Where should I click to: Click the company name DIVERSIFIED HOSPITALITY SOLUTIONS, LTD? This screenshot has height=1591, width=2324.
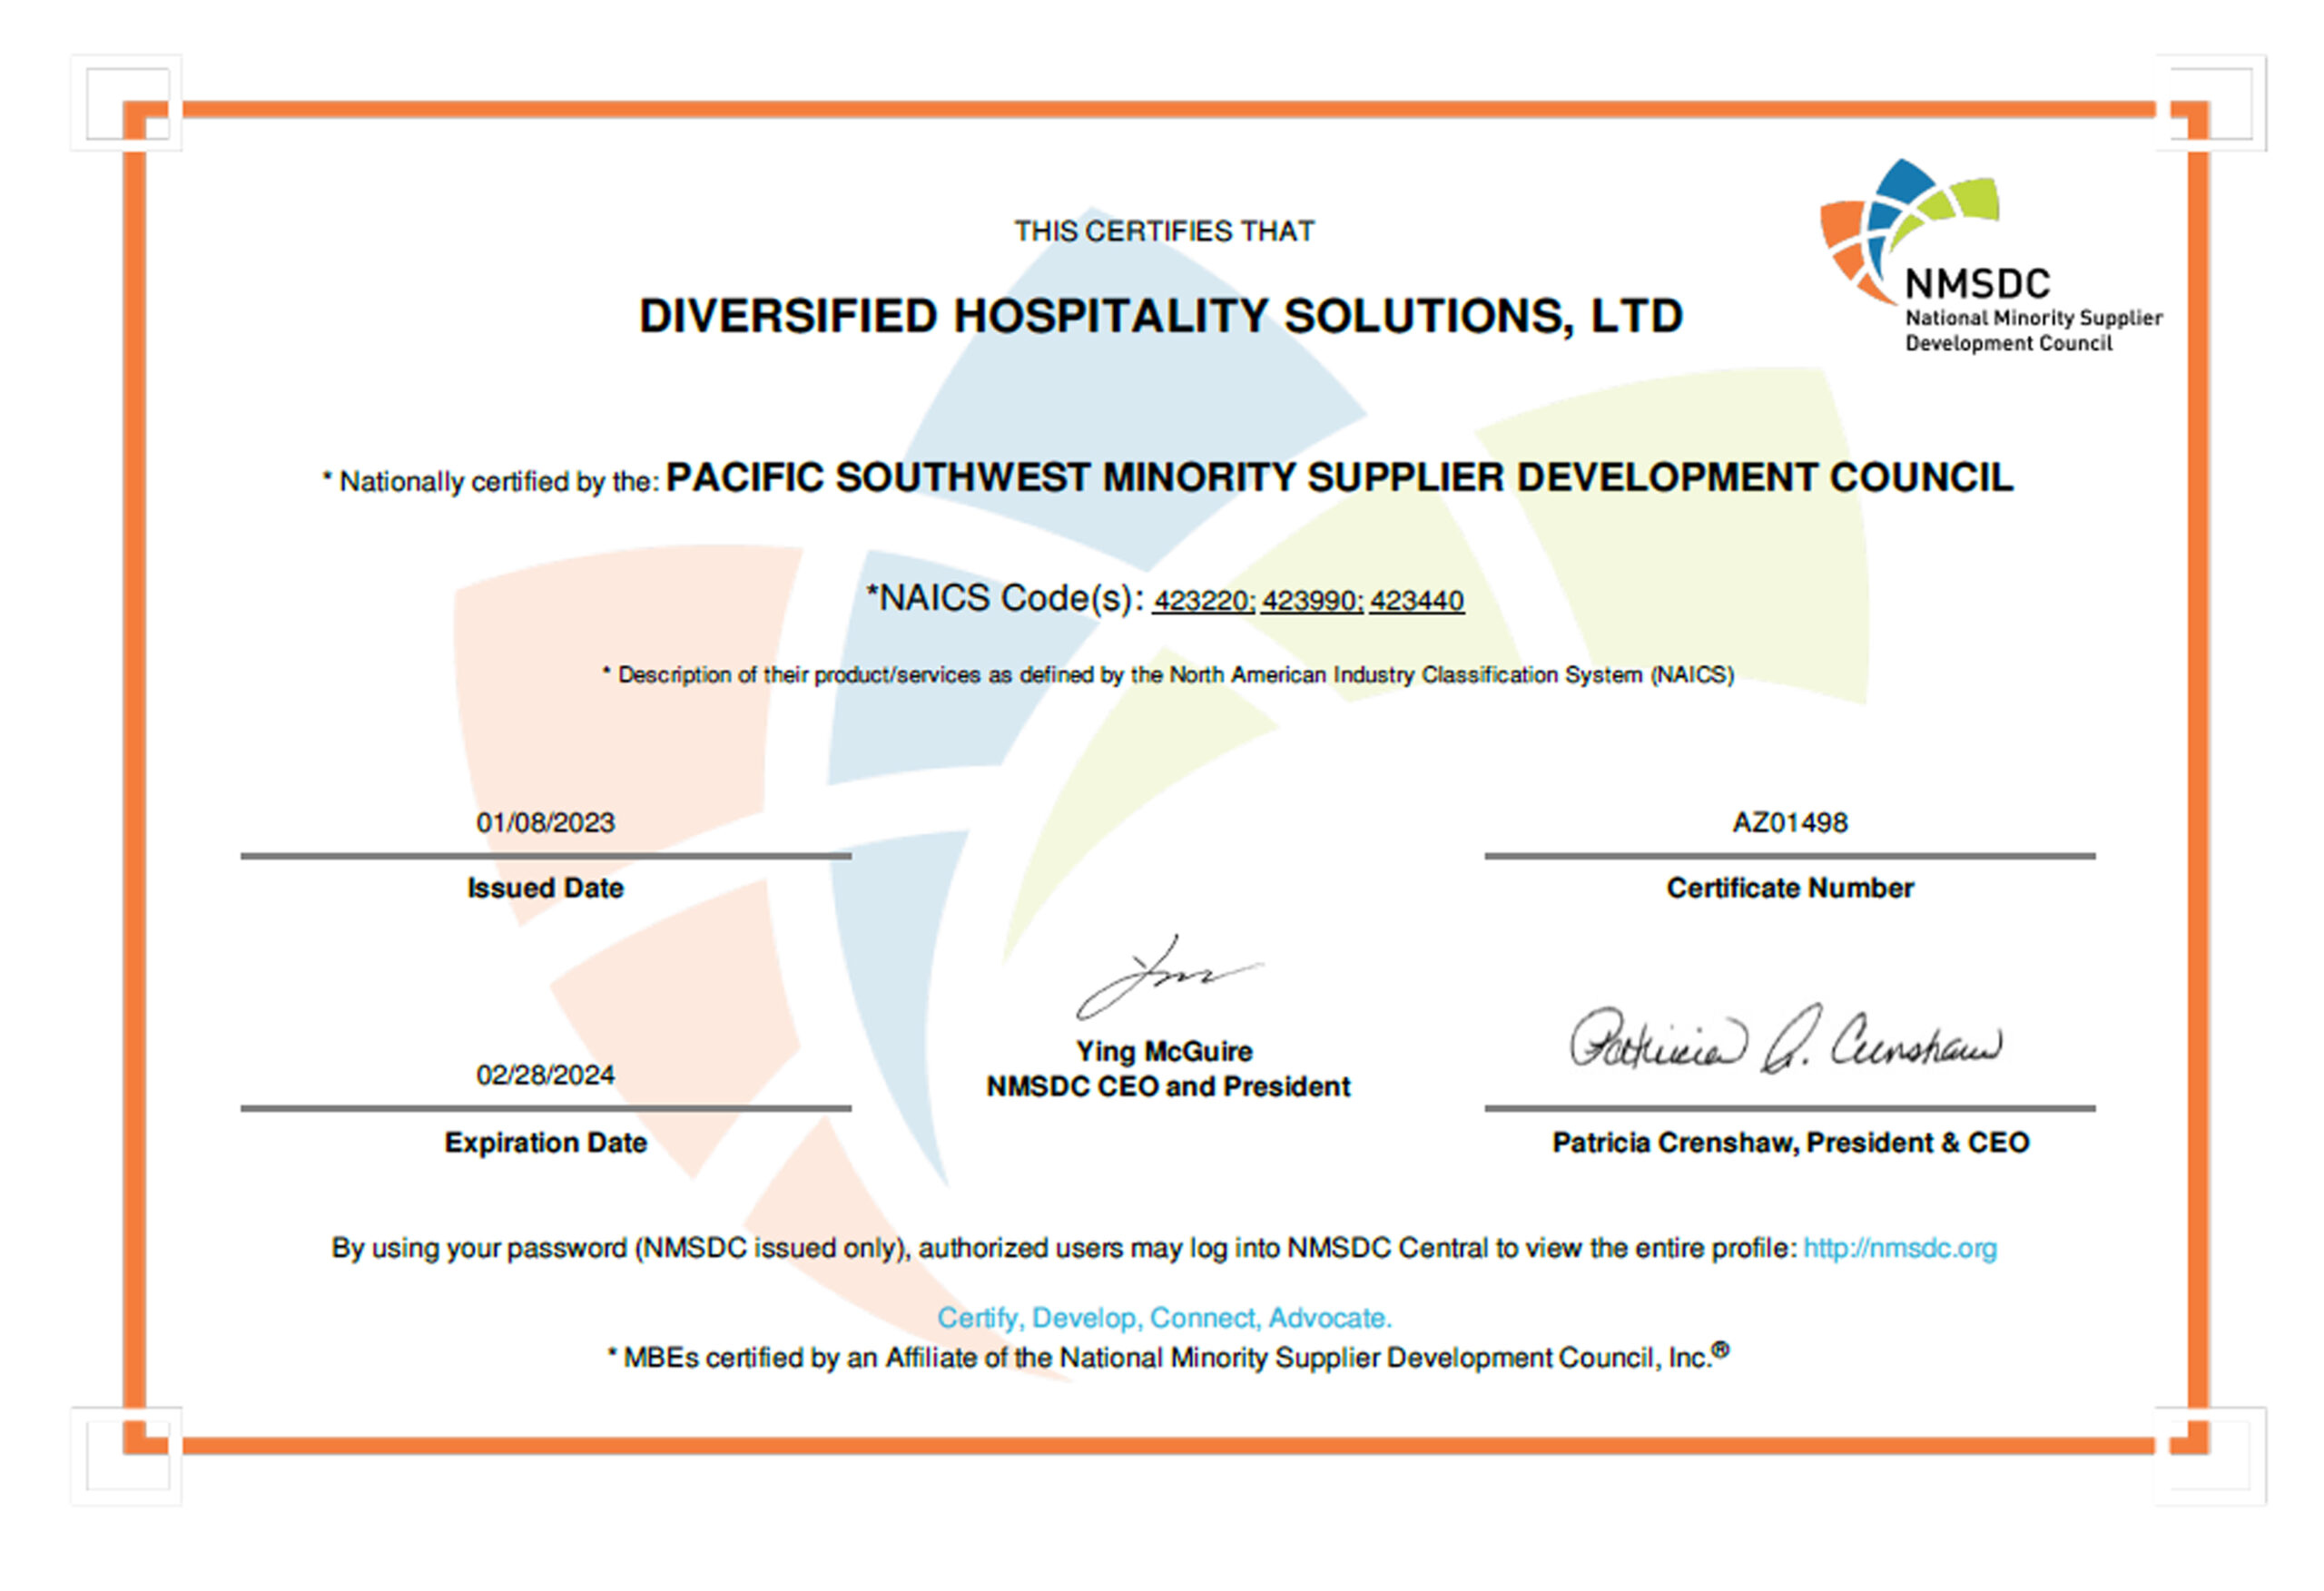1161,316
